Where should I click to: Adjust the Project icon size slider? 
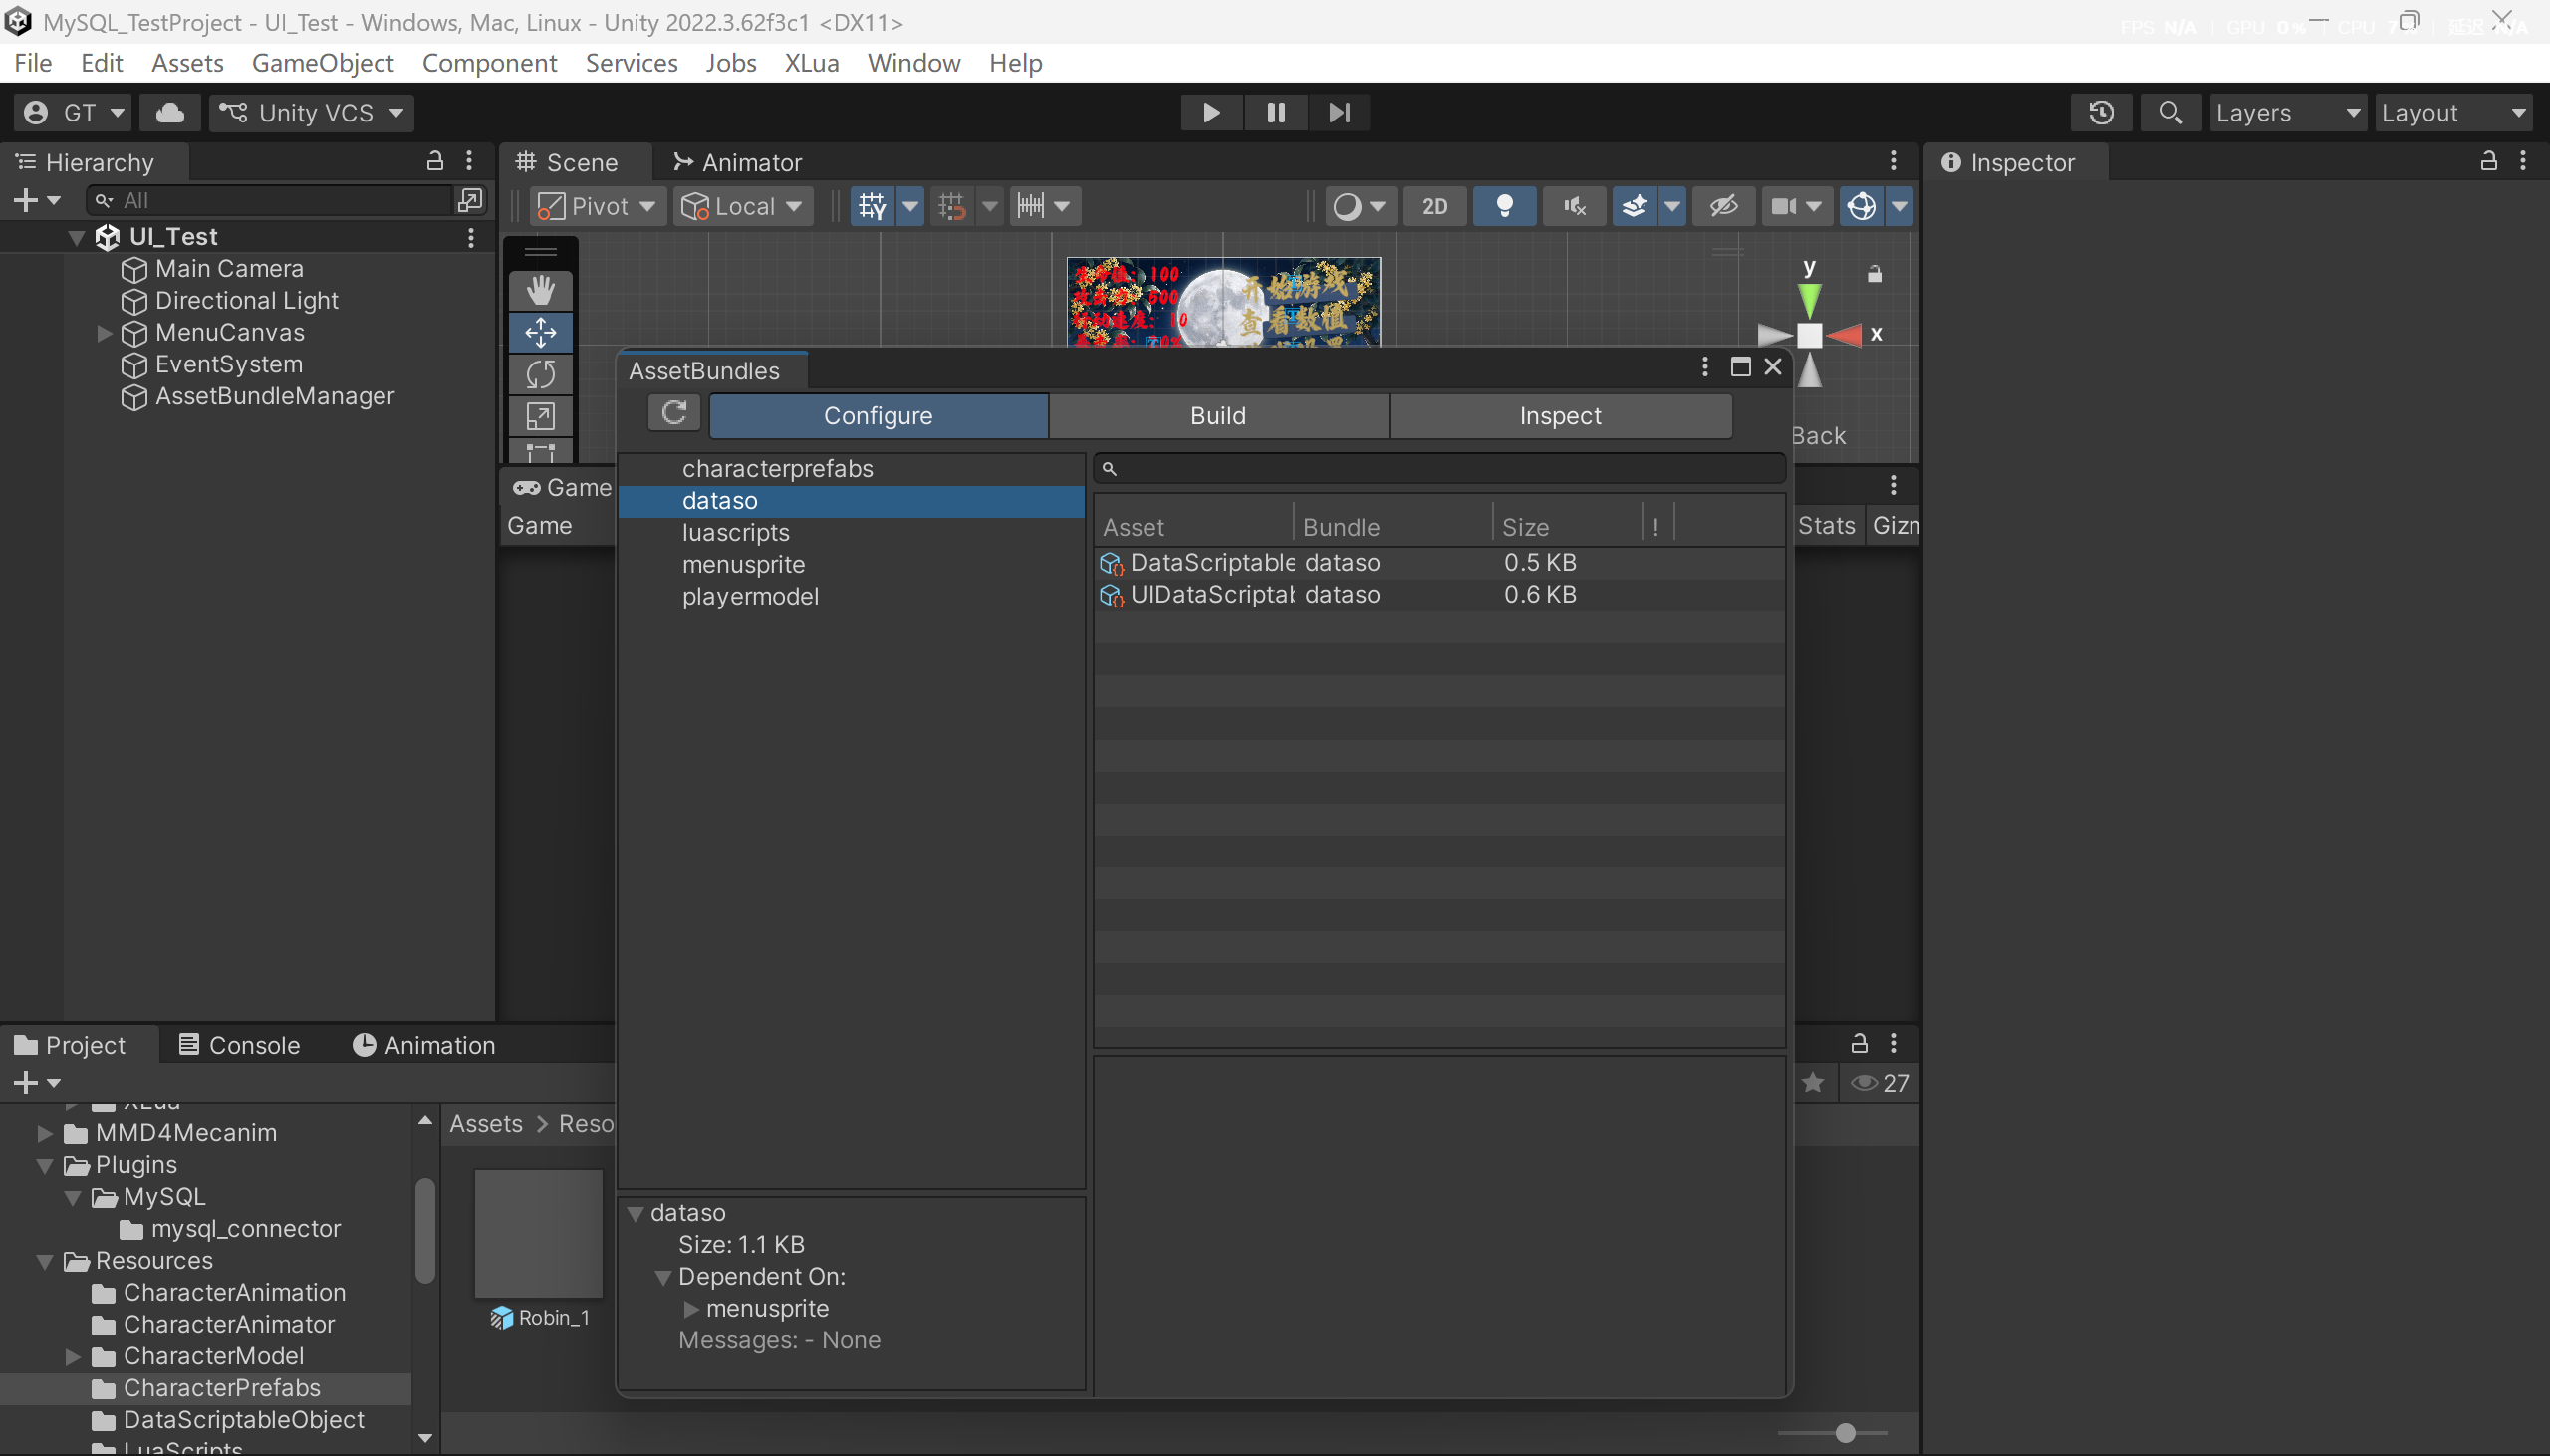[1845, 1433]
